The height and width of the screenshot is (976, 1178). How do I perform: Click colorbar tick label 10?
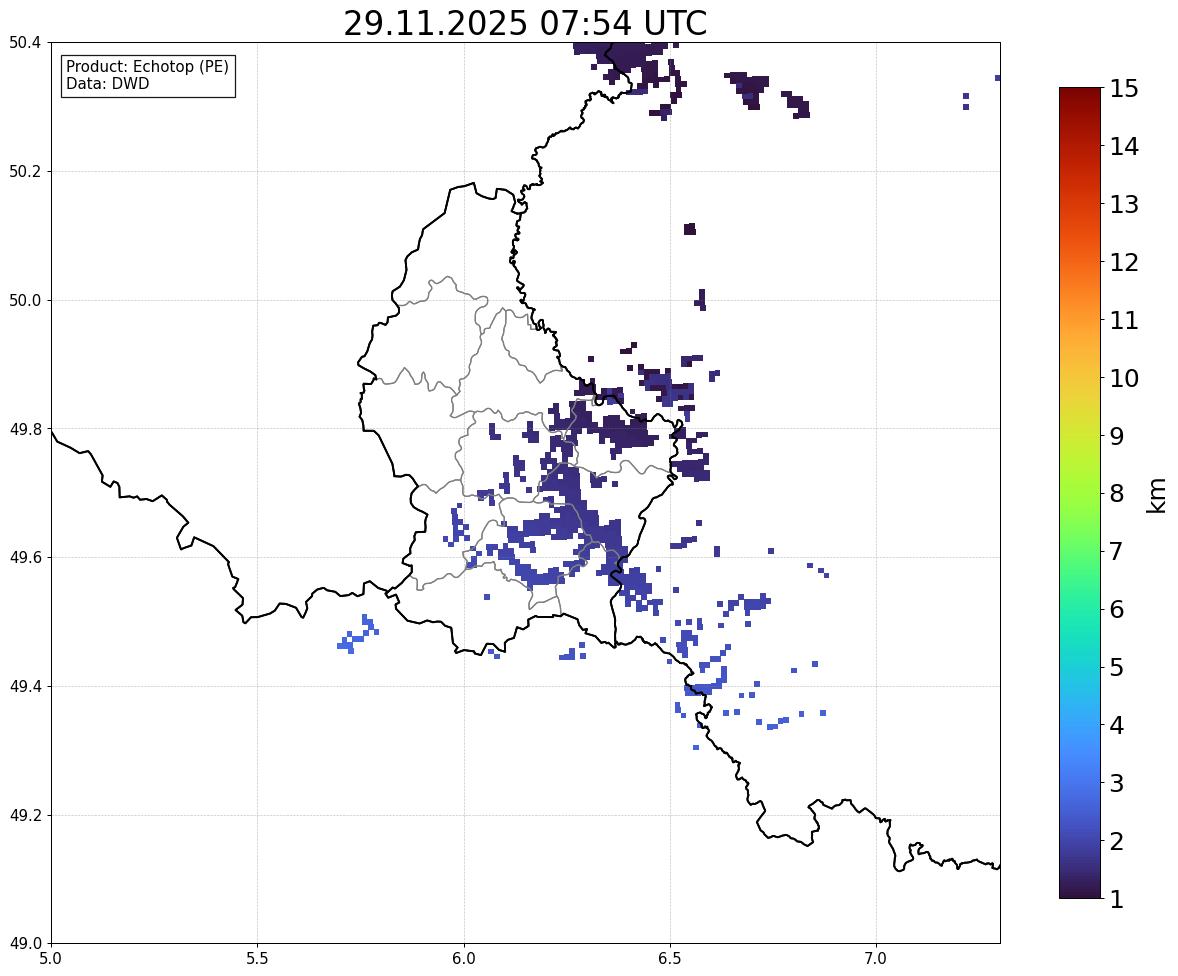pyautogui.click(x=1124, y=378)
